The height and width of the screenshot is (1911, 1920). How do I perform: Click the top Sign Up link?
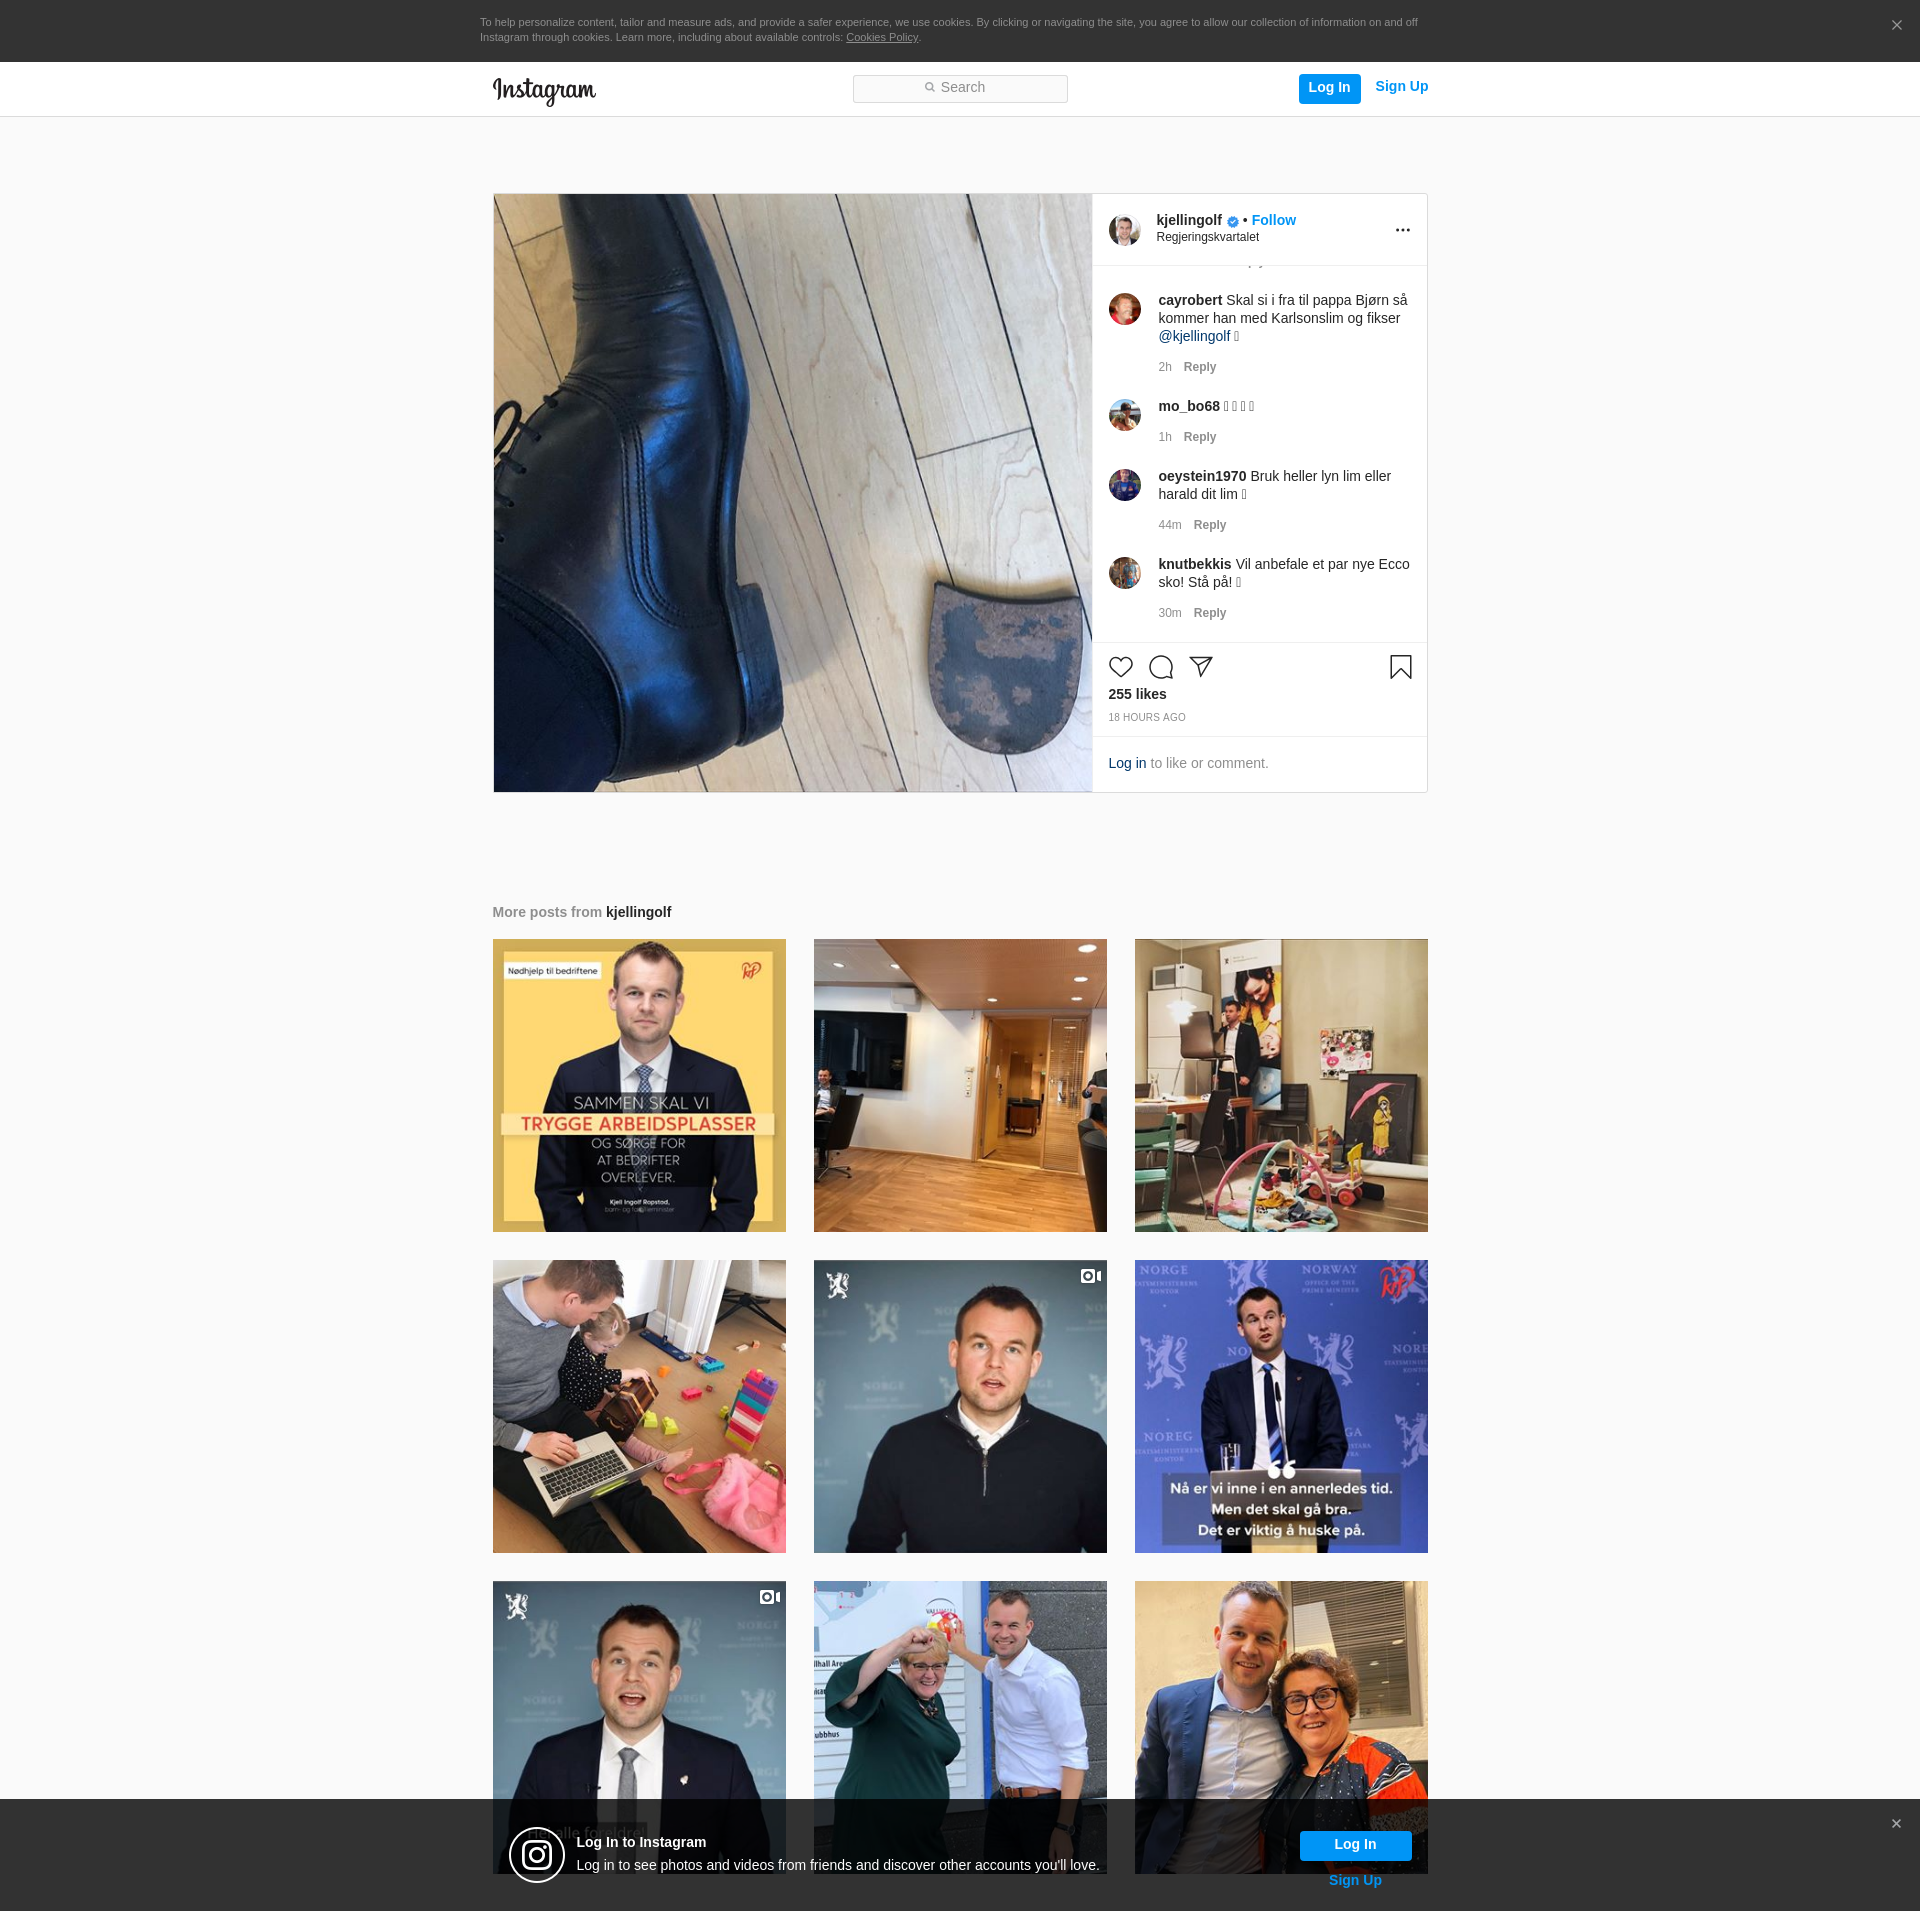pos(1402,87)
